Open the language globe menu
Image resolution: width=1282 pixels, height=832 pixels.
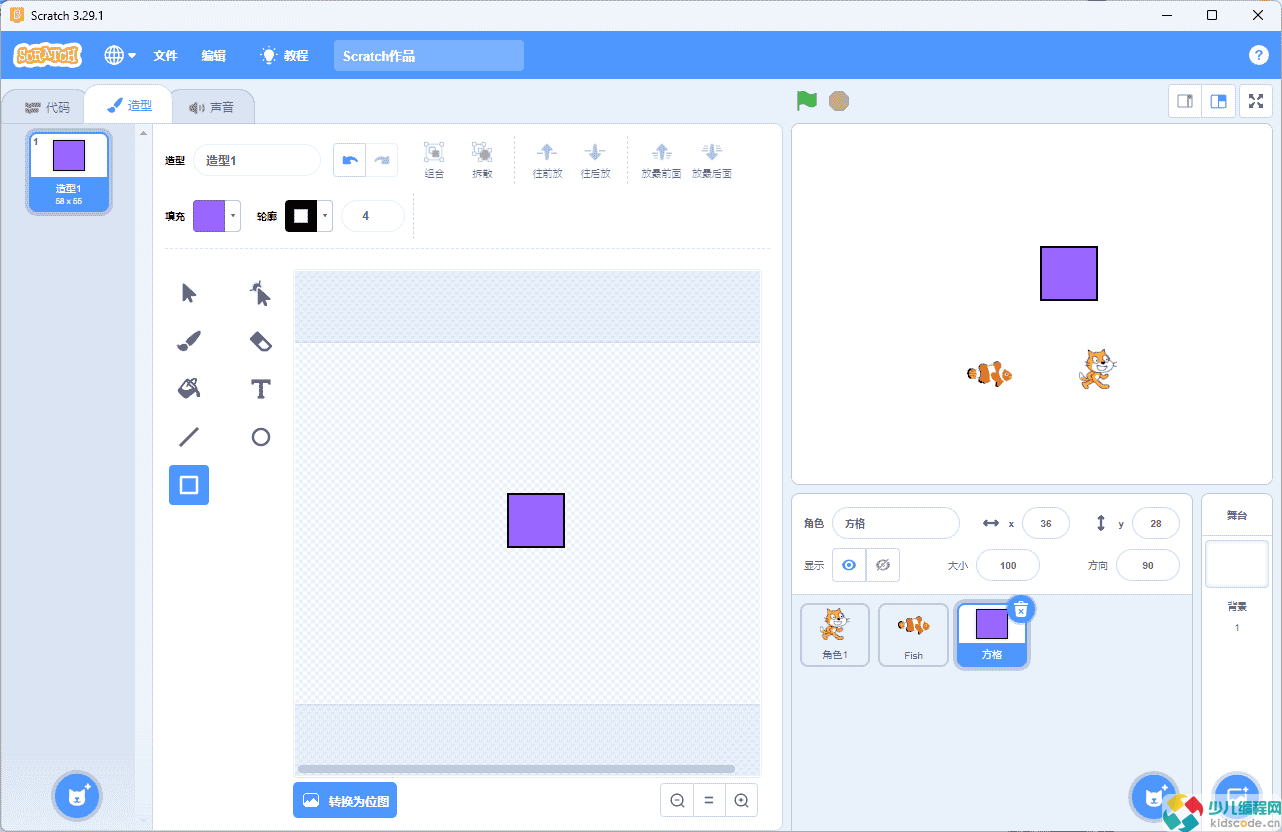pyautogui.click(x=120, y=56)
